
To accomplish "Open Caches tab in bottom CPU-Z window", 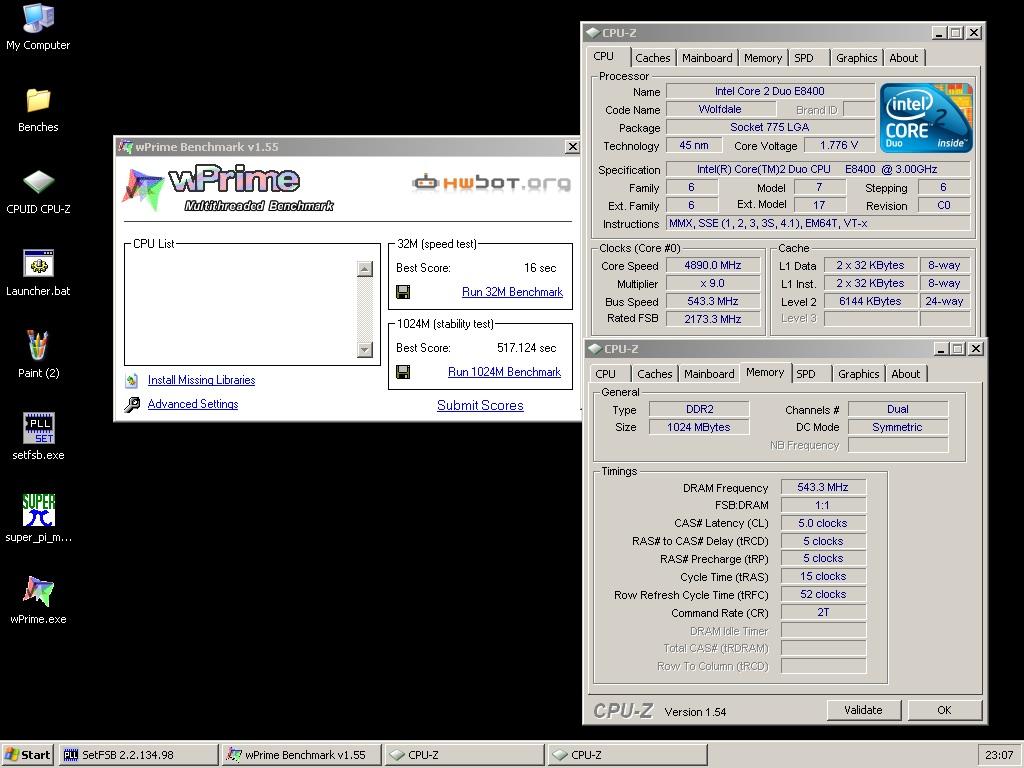I will [654, 374].
